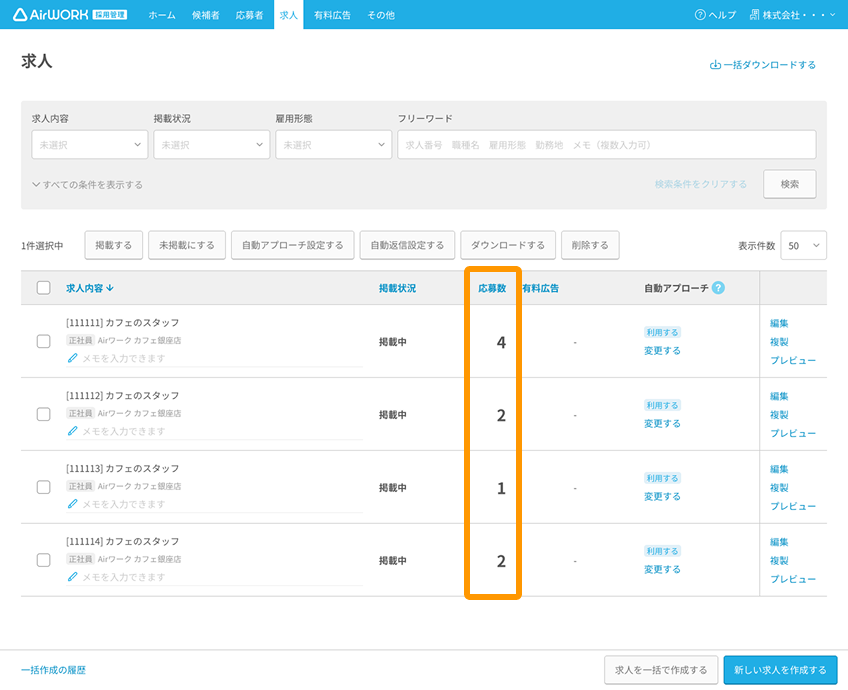Toggle the select-all checkbox in header
The image size is (848, 690).
pyautogui.click(x=43, y=288)
